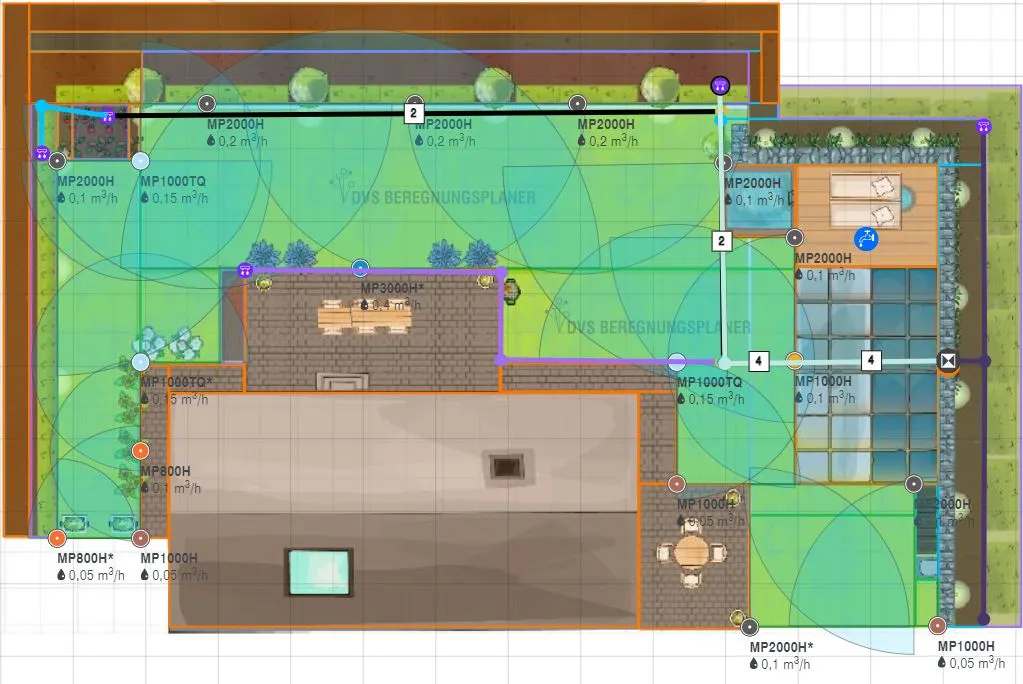Click the leftmost MP2000H 0,2 m³/h sprinkler
Image resolution: width=1023 pixels, height=684 pixels.
pyautogui.click(x=207, y=103)
